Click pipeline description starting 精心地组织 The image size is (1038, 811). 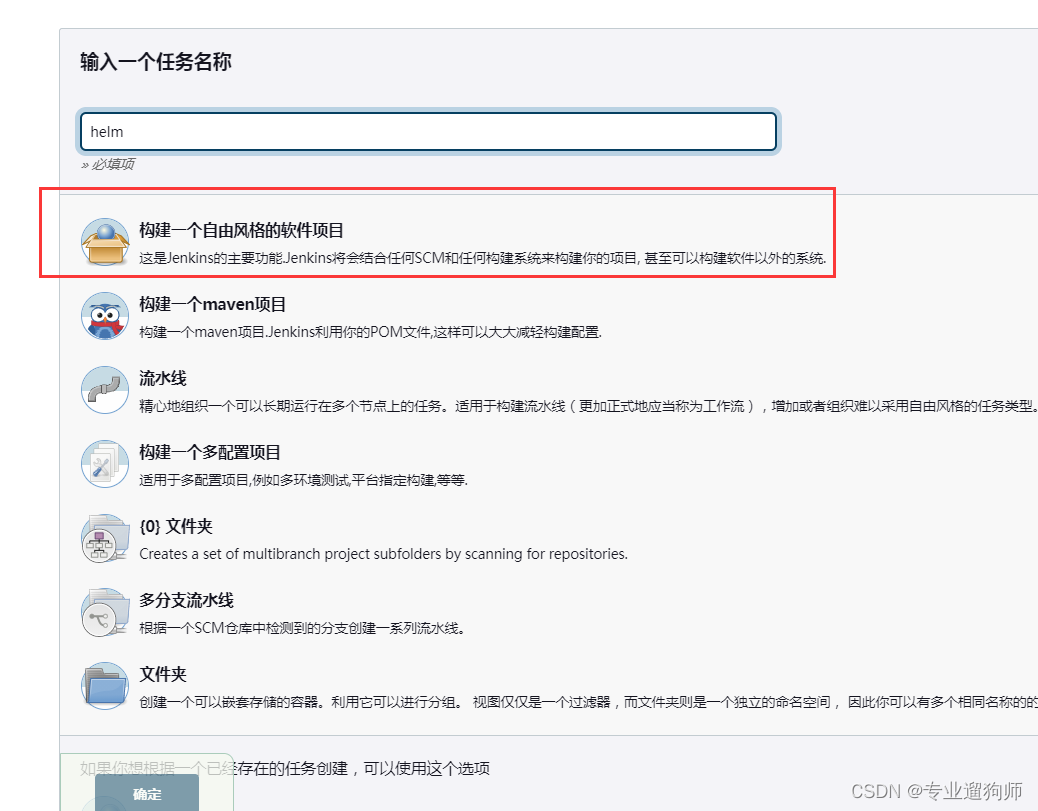click(x=588, y=406)
